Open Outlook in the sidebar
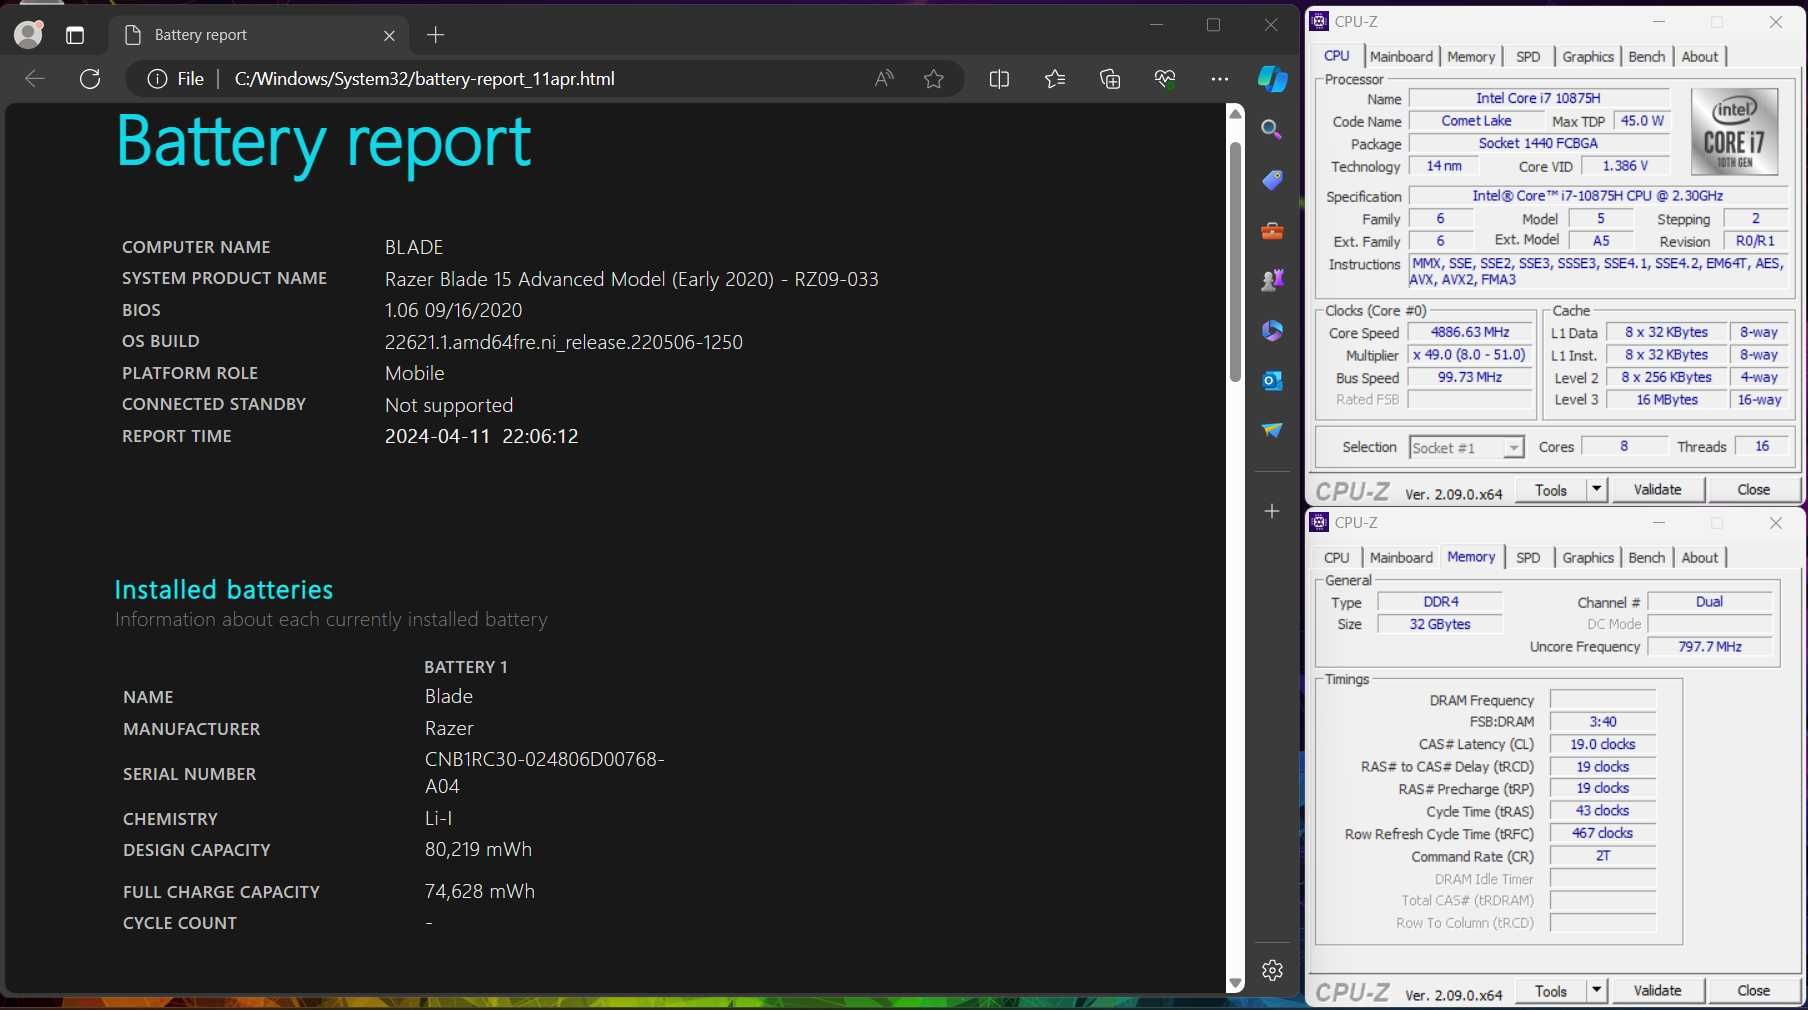This screenshot has height=1010, width=1808. [1272, 380]
